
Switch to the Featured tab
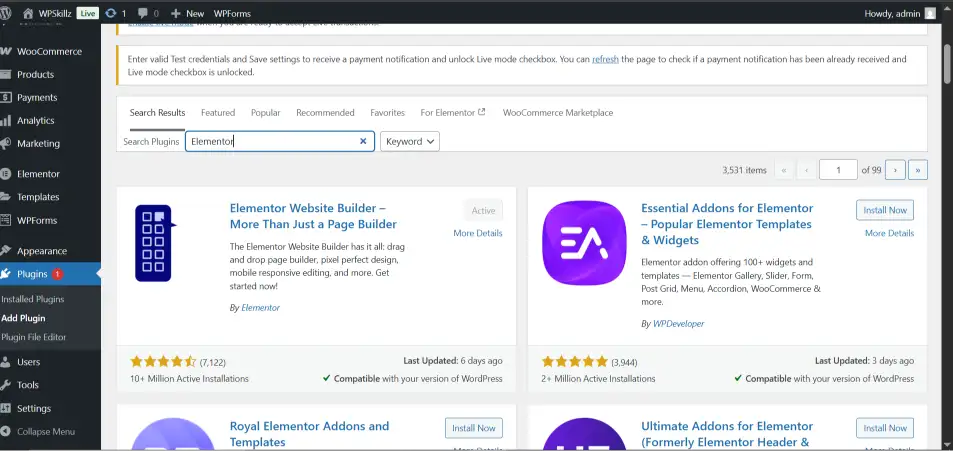click(x=218, y=112)
